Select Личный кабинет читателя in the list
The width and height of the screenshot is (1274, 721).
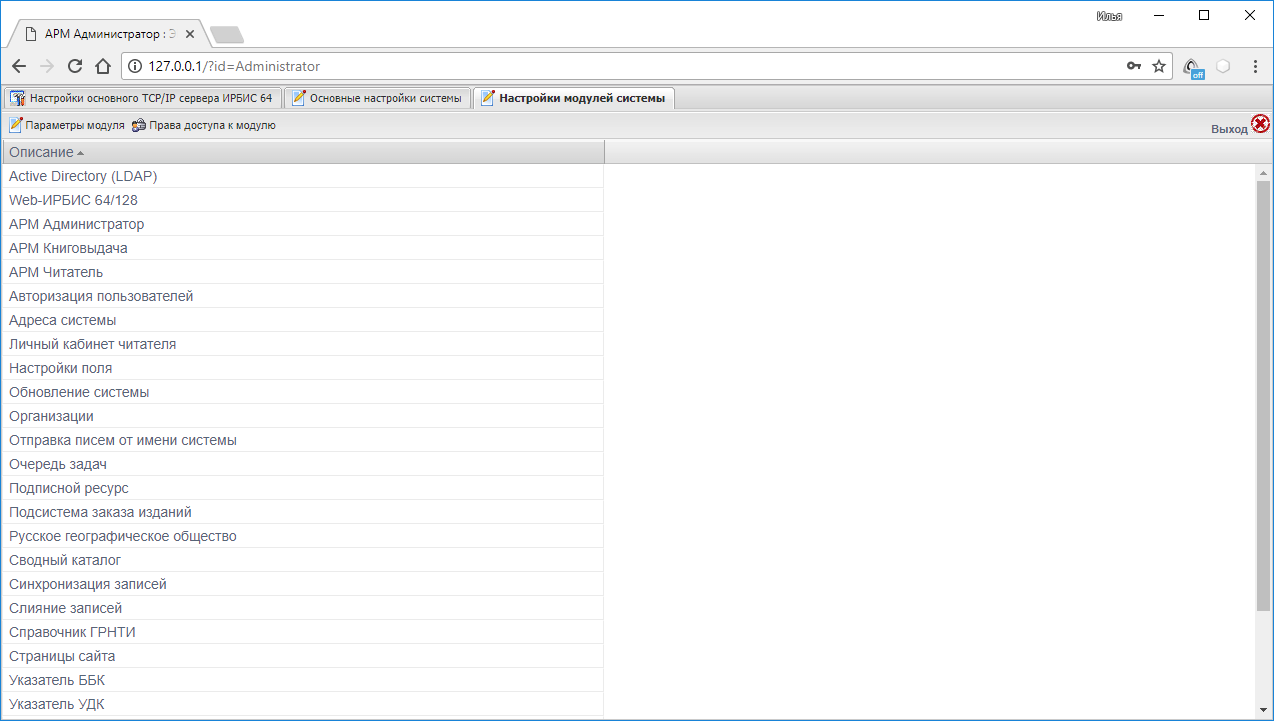(92, 344)
